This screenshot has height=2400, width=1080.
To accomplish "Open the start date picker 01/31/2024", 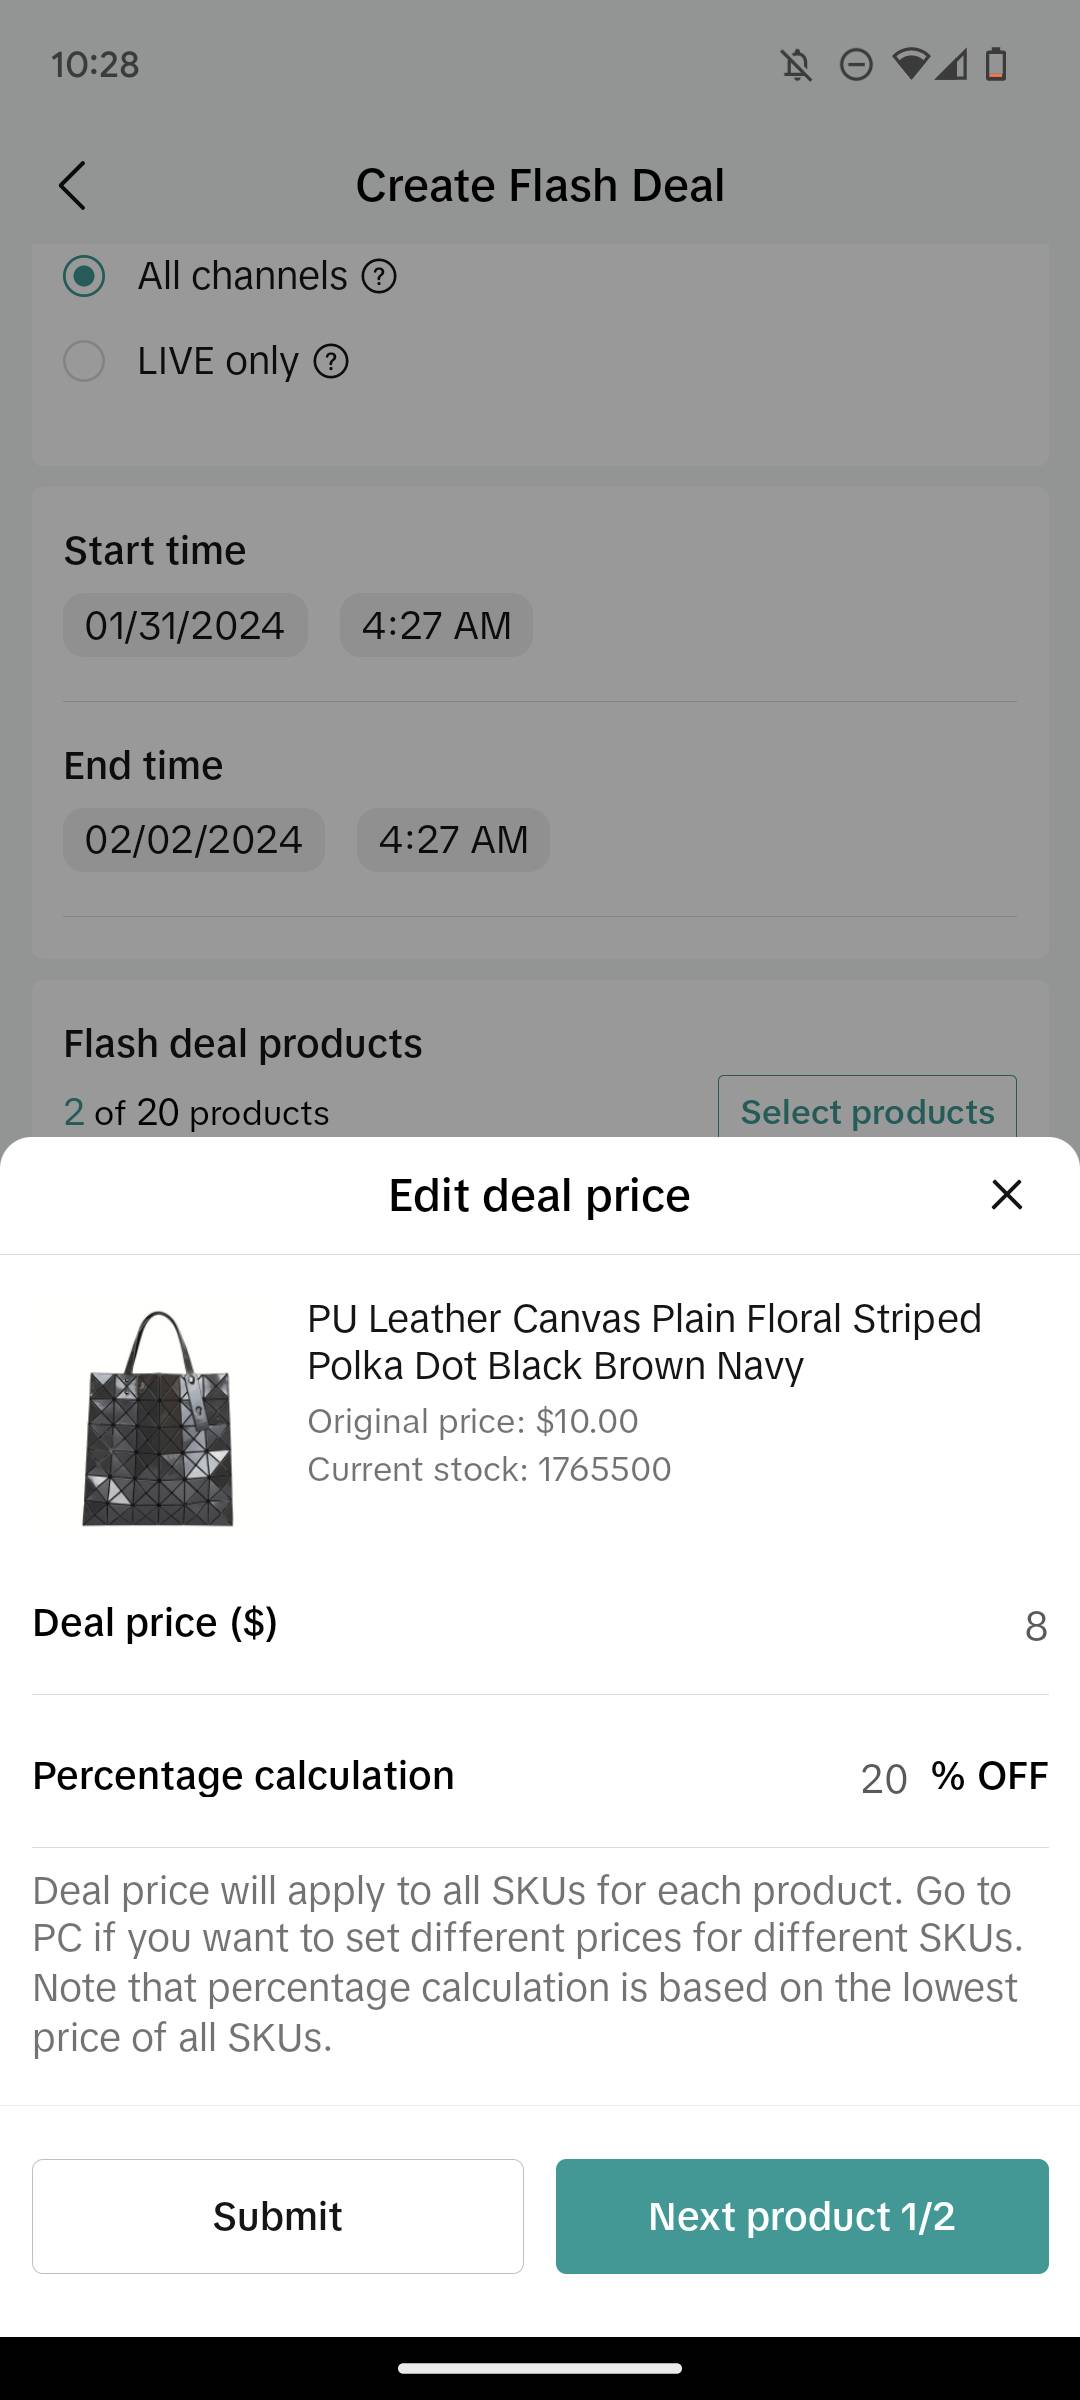I will point(185,626).
